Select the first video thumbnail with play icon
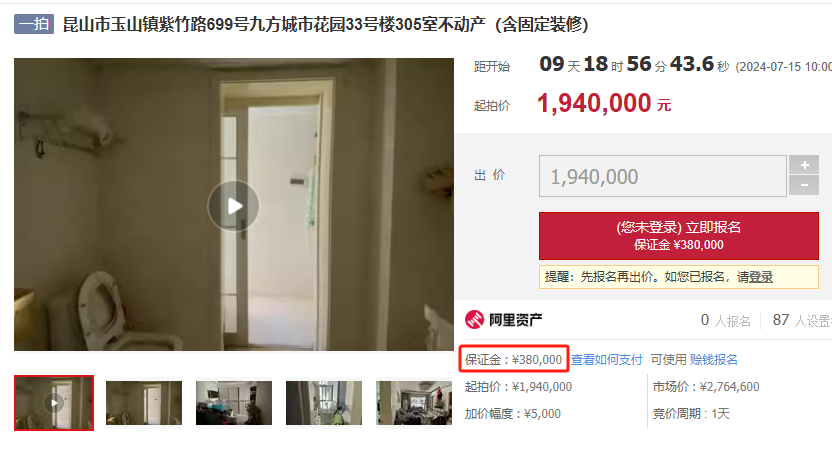This screenshot has height=450, width=832. click(54, 403)
